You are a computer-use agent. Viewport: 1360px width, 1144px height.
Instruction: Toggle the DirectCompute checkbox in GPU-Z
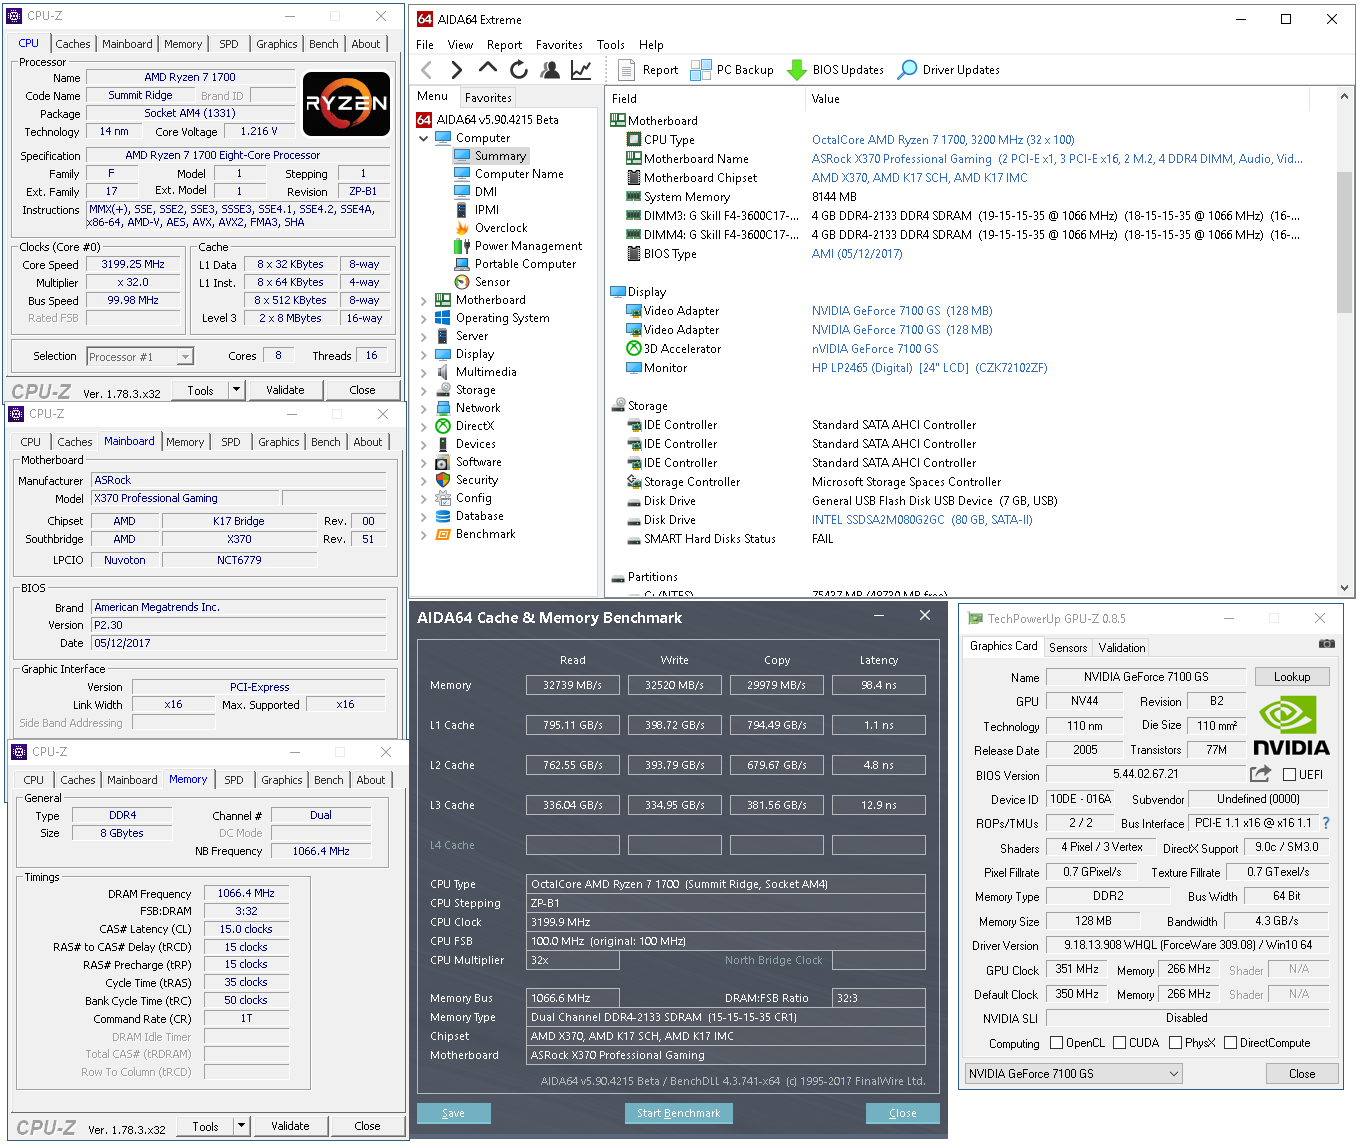coord(1231,1043)
